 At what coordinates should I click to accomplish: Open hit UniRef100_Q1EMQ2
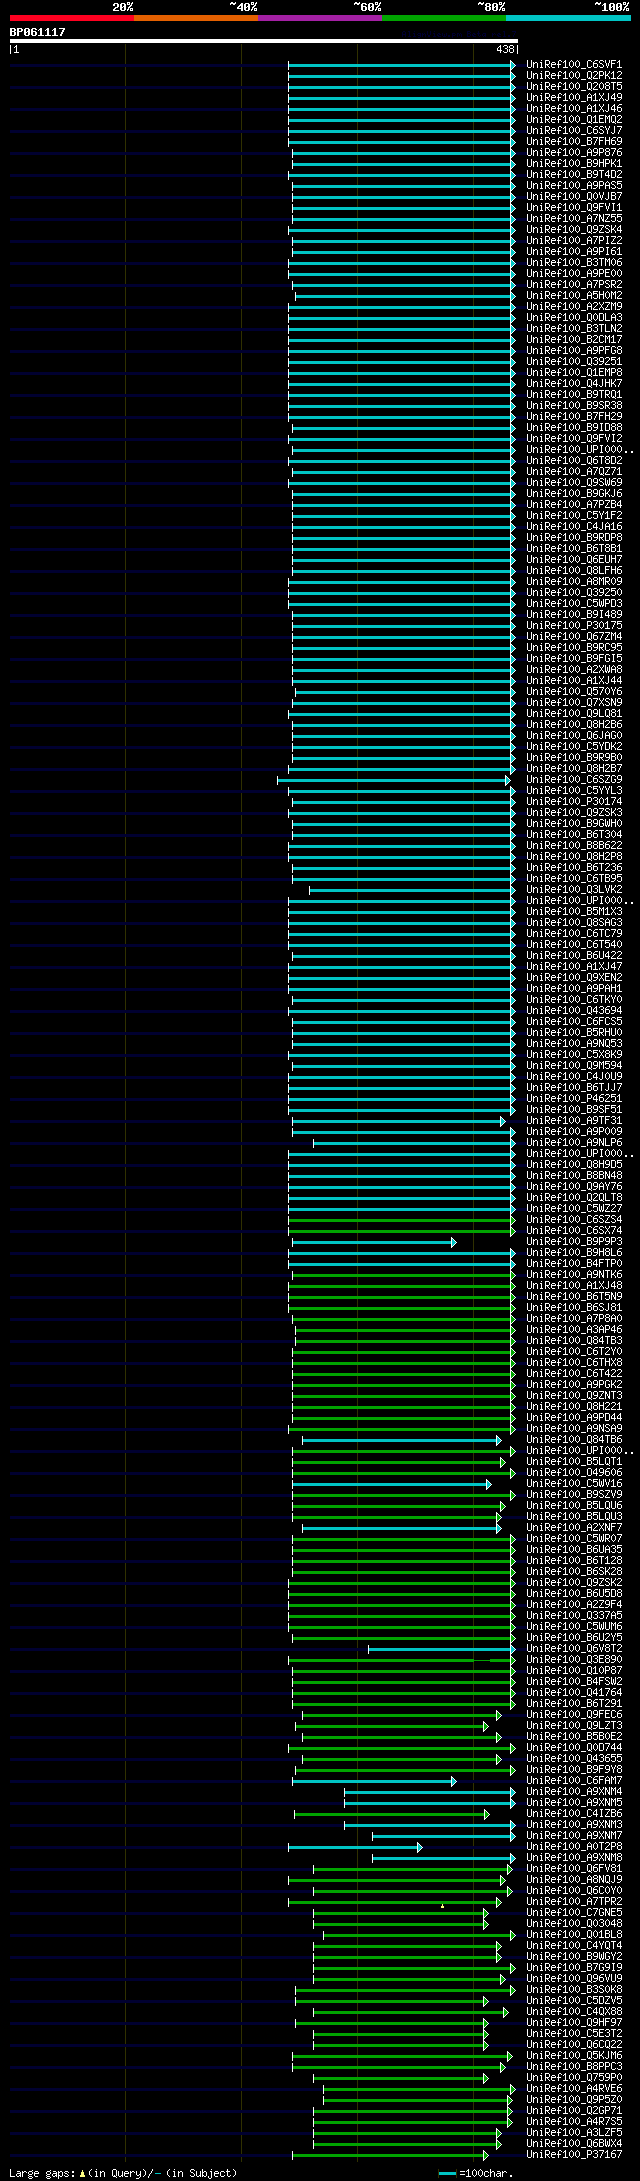(x=574, y=120)
